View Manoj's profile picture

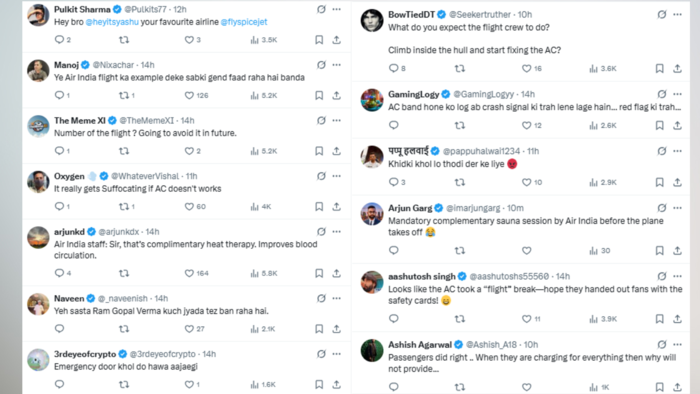(38, 71)
